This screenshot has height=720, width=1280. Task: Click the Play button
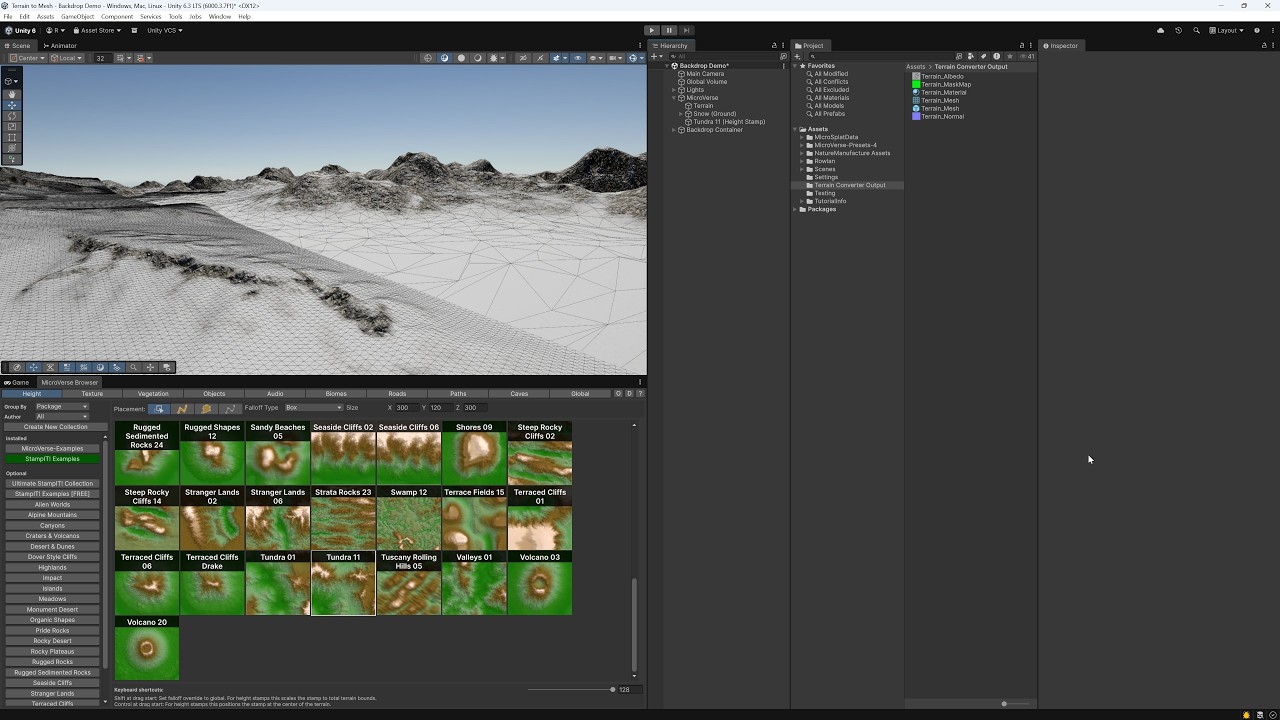tap(651, 30)
